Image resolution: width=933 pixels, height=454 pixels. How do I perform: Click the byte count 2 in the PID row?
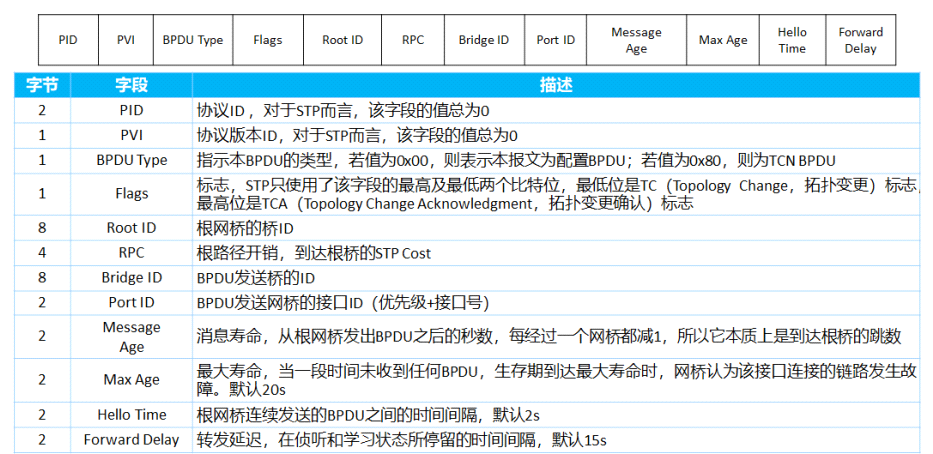[x=42, y=111]
